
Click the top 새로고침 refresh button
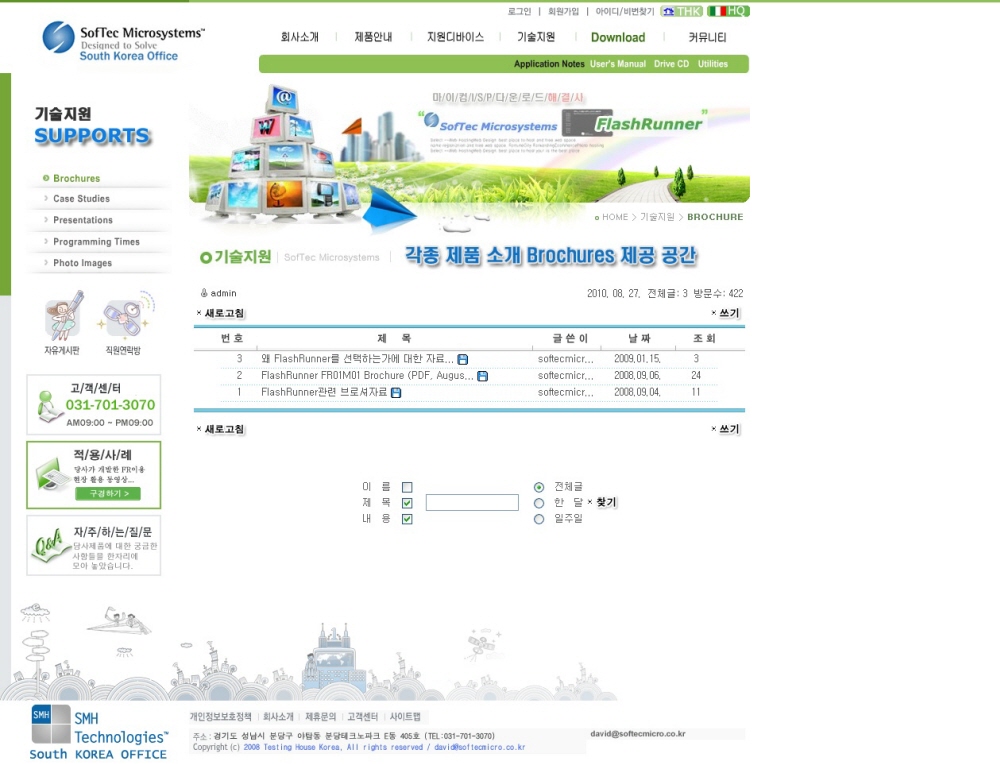coord(221,313)
